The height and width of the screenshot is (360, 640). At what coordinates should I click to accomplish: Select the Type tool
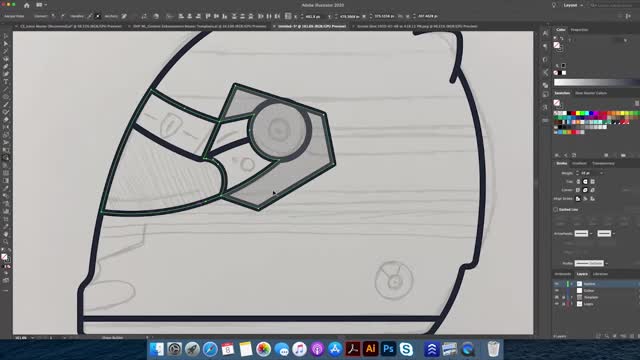click(x=6, y=82)
